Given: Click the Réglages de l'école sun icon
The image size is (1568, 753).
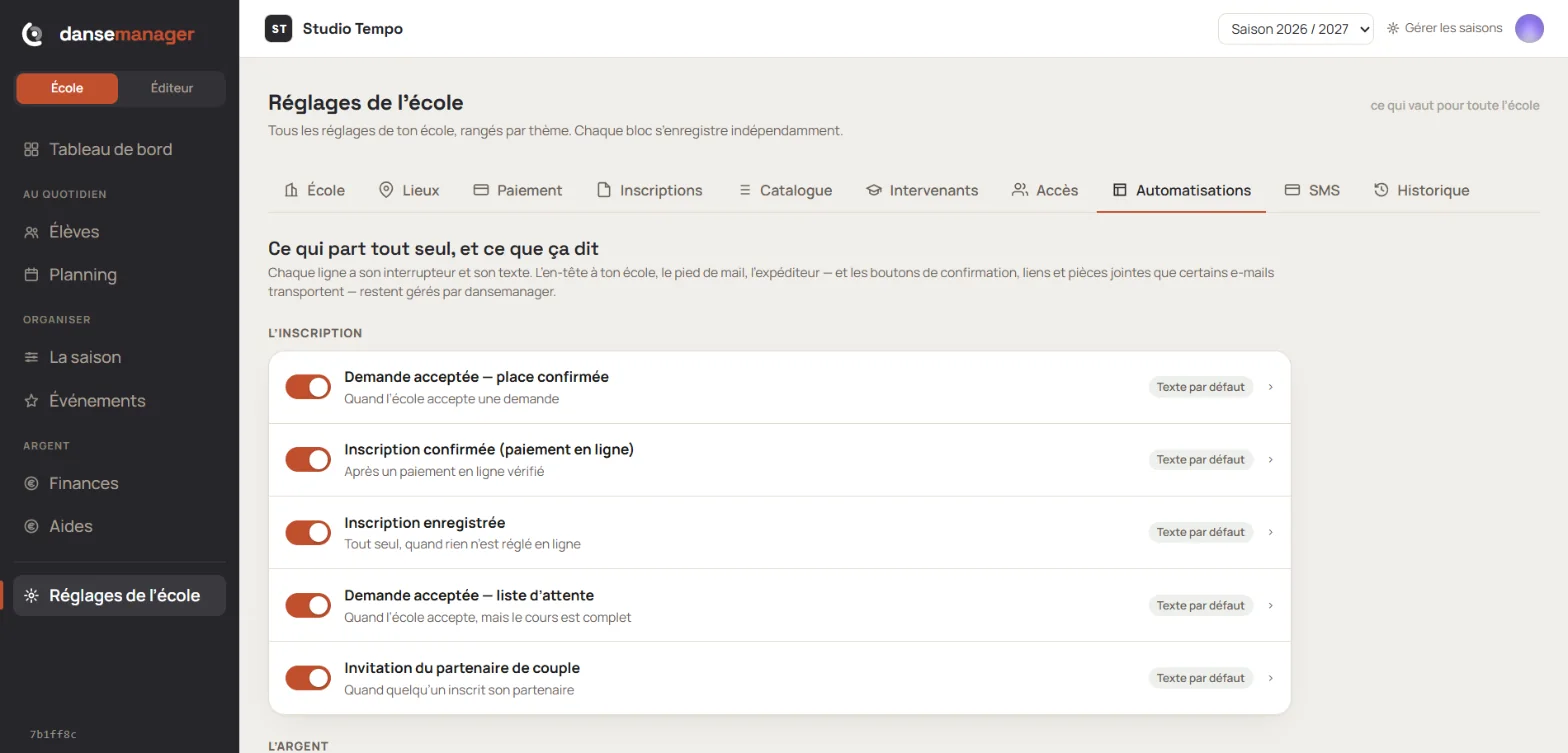Looking at the screenshot, I should tap(31, 596).
